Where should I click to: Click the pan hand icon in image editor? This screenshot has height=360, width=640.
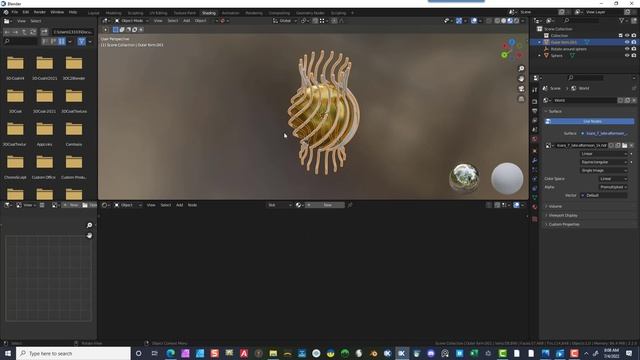89,236
